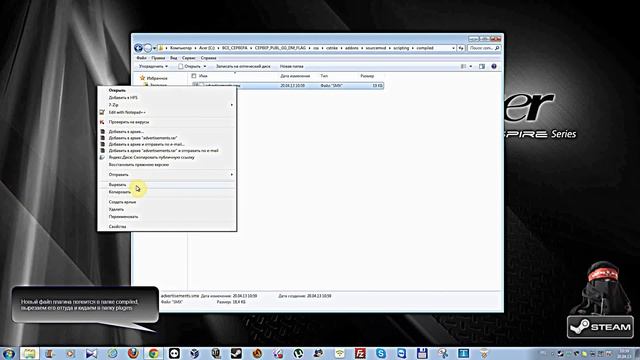
Task: Expand the Открыть button dropdown arrow
Action: 205,66
